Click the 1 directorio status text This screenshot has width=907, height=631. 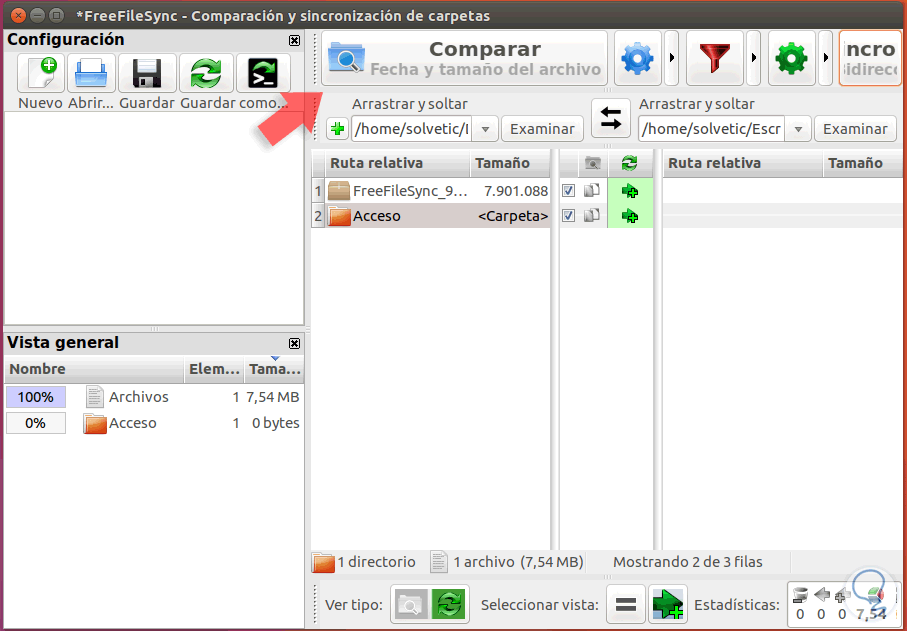pyautogui.click(x=377, y=562)
